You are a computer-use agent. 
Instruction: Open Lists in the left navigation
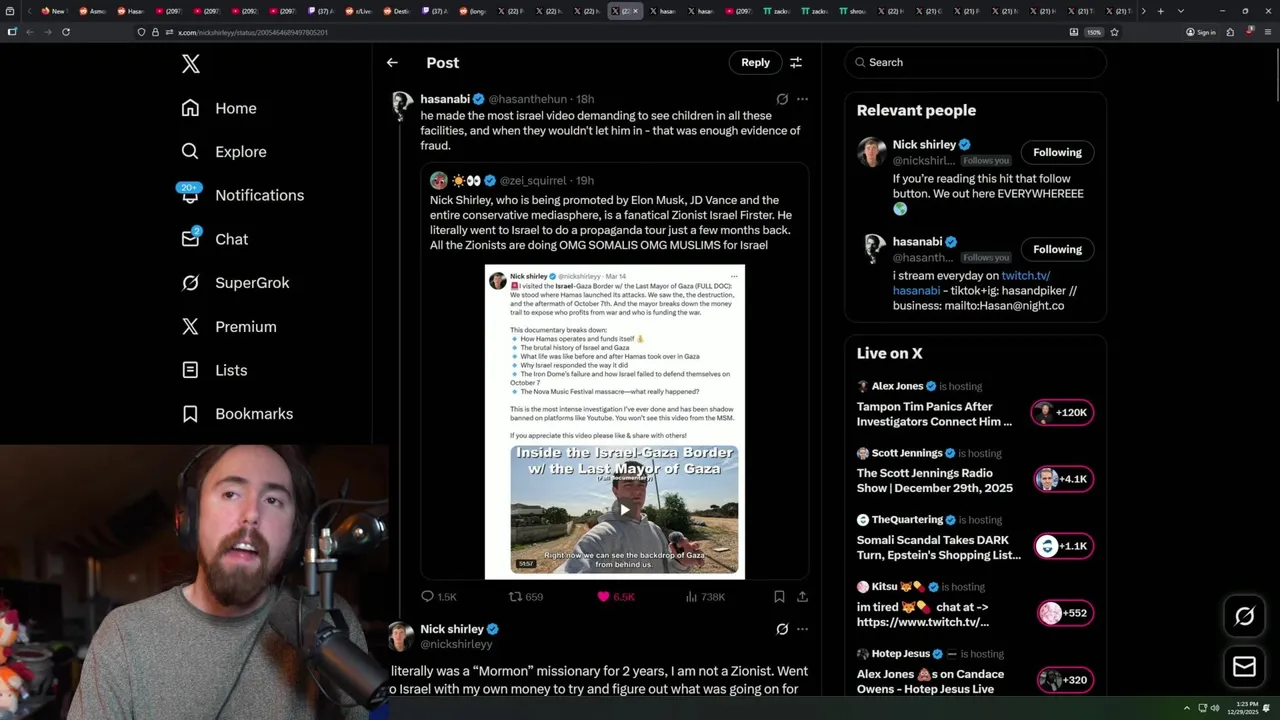(x=214, y=370)
